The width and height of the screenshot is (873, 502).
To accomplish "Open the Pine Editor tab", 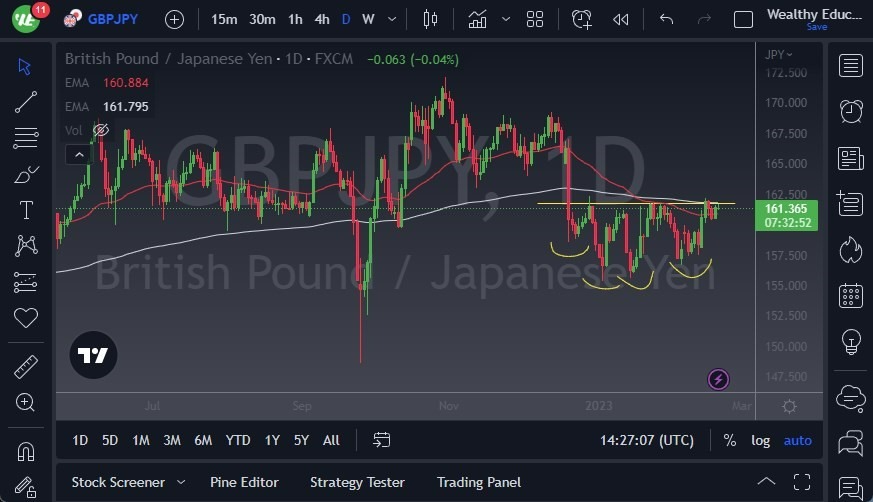I will tap(244, 482).
